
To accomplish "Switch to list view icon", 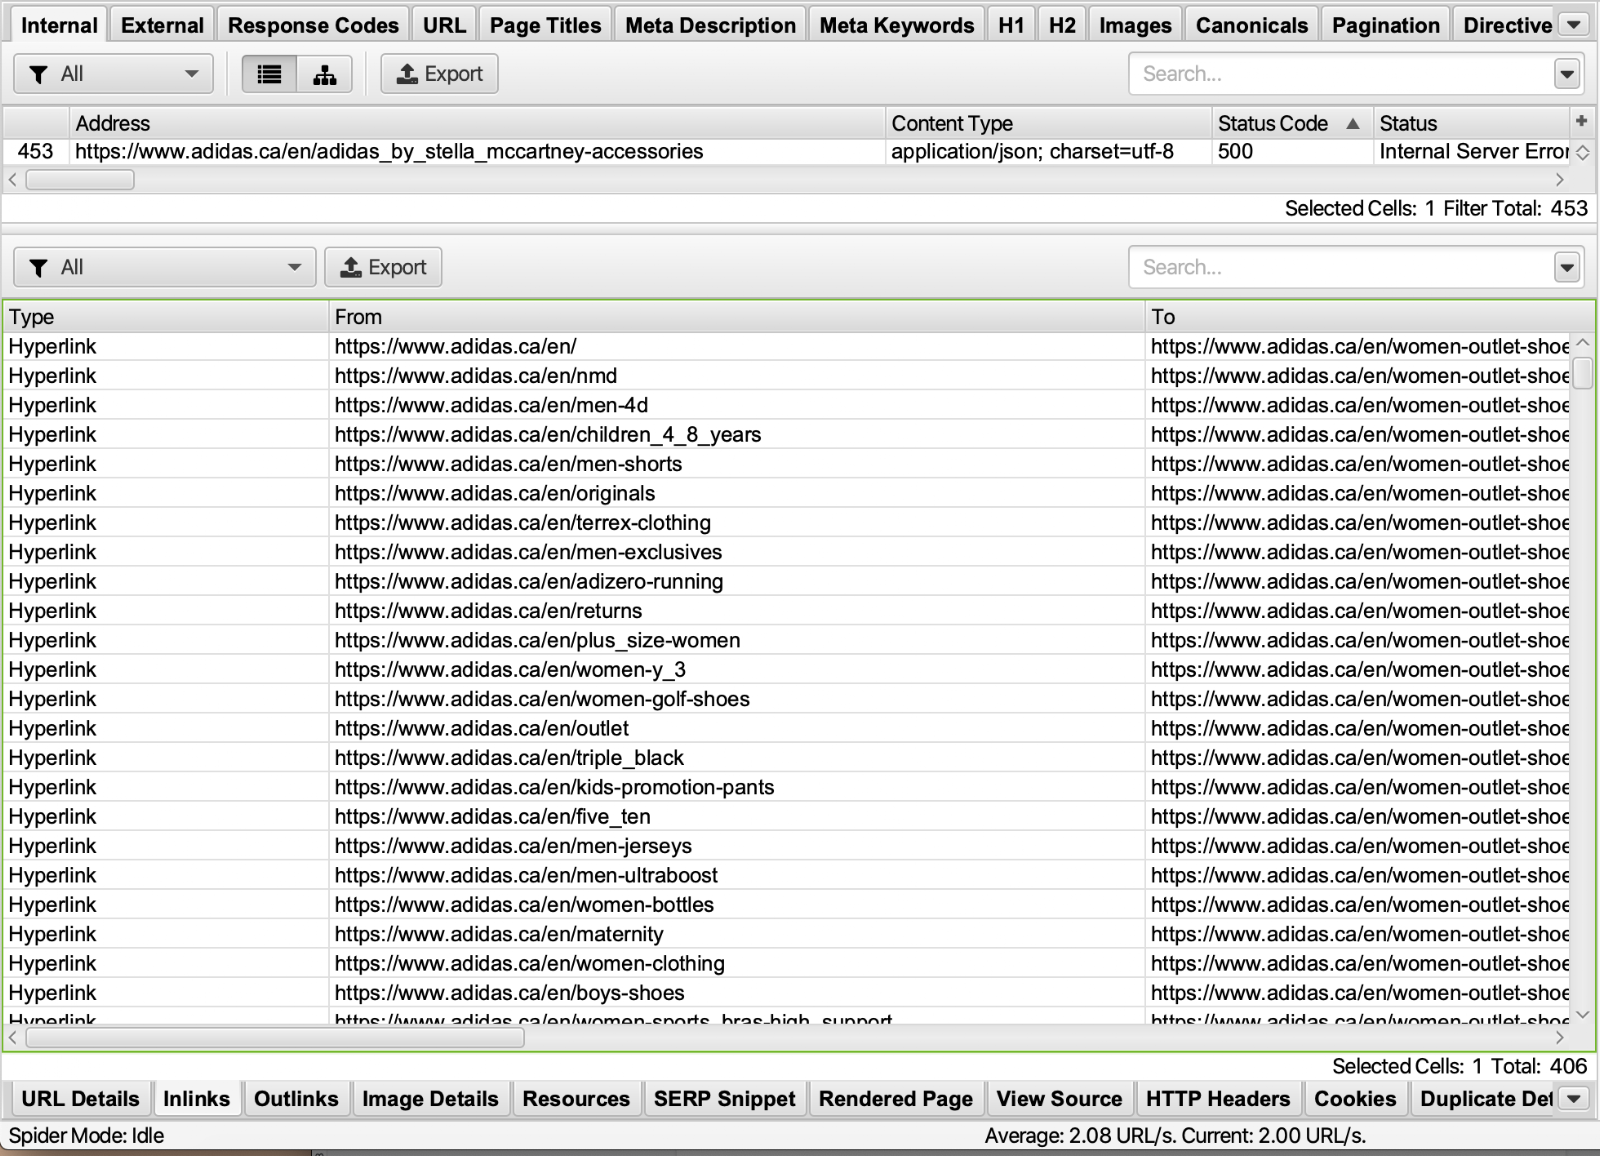I will click(x=269, y=74).
